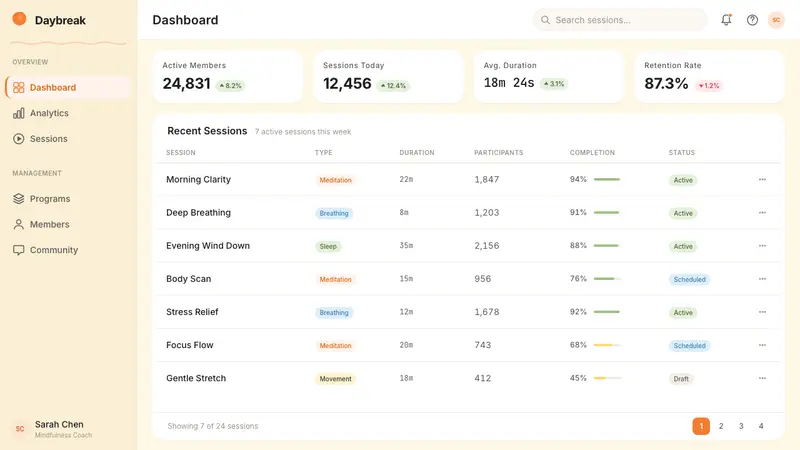The image size is (800, 450).
Task: Go to page 1 of sessions
Action: [x=701, y=426]
